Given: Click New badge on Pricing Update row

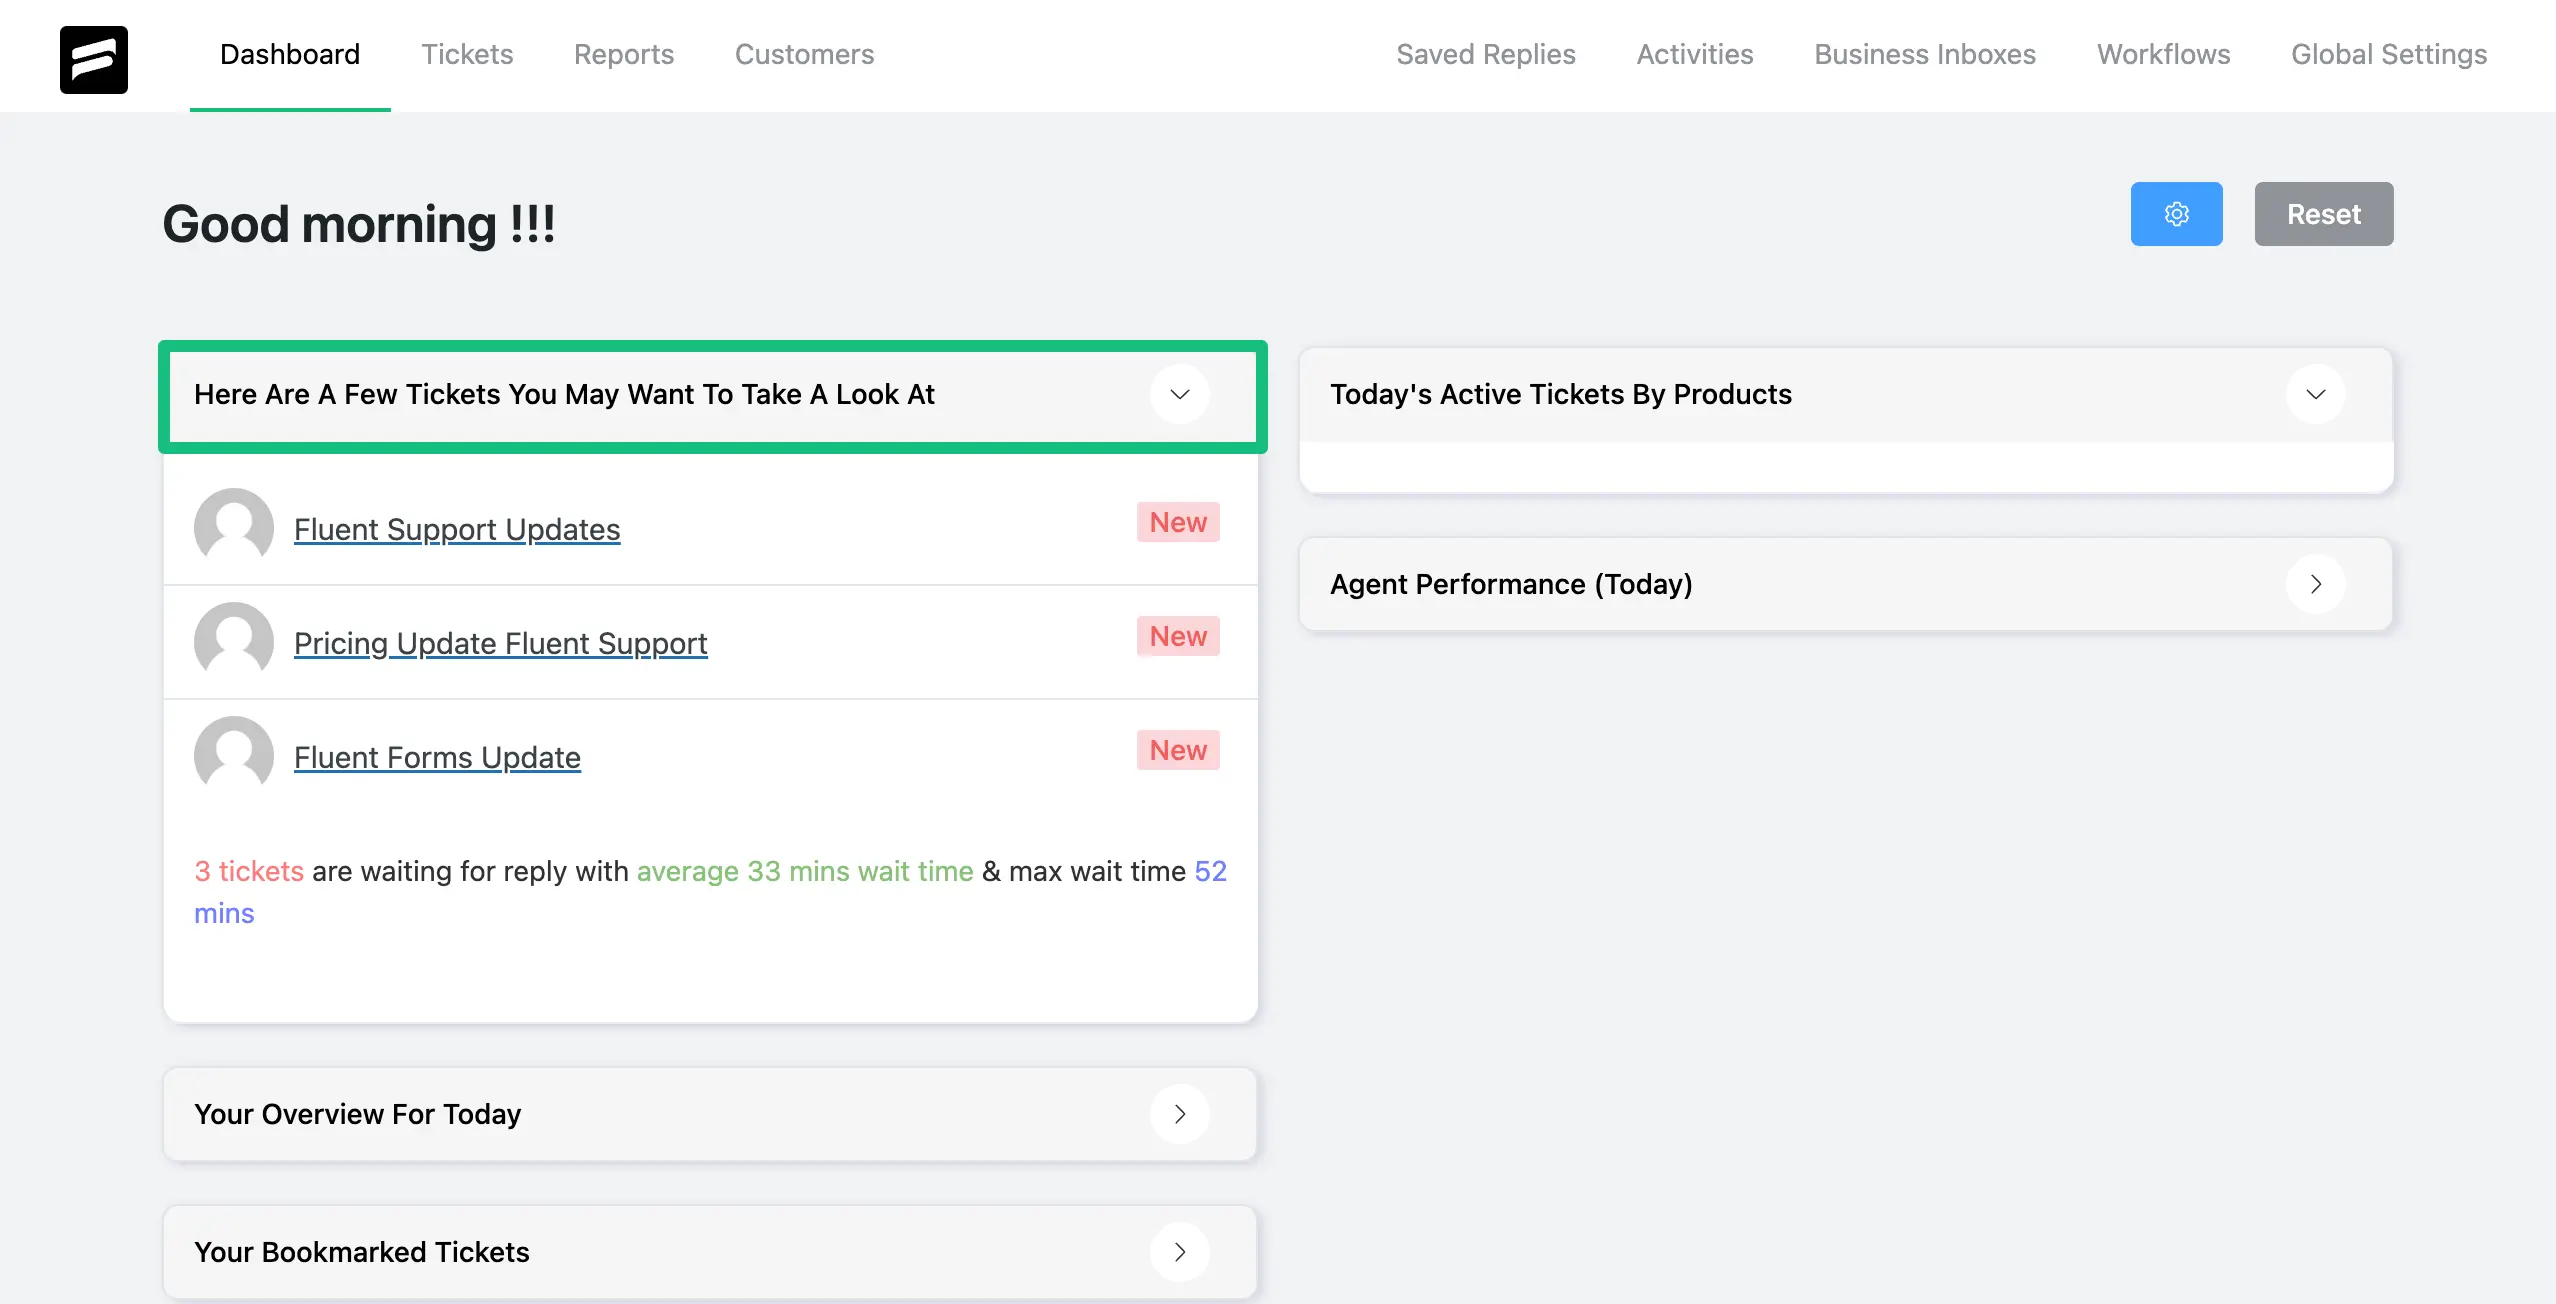Looking at the screenshot, I should point(1178,636).
